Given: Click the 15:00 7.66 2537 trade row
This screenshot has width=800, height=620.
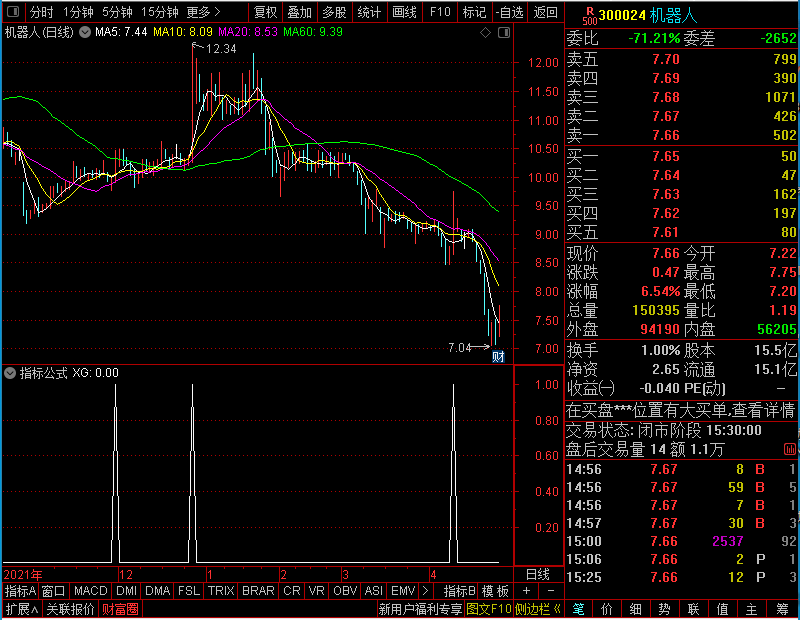Looking at the screenshot, I should coord(682,541).
